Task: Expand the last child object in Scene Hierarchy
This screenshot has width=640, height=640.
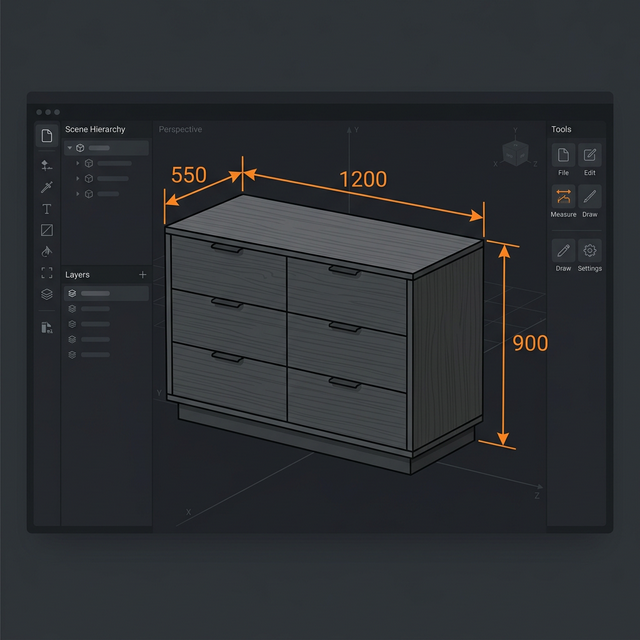Action: click(78, 193)
